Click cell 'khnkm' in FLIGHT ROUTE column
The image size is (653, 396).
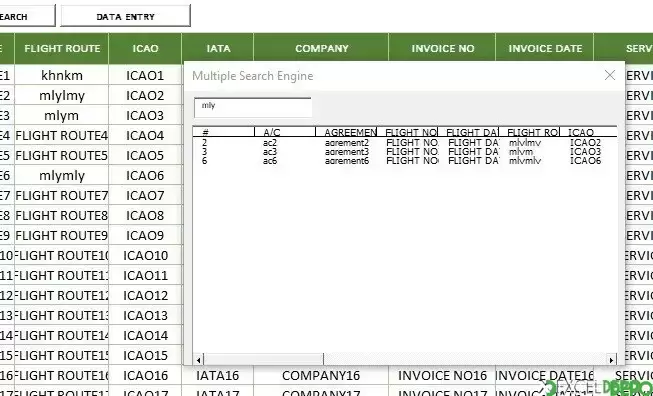point(62,75)
